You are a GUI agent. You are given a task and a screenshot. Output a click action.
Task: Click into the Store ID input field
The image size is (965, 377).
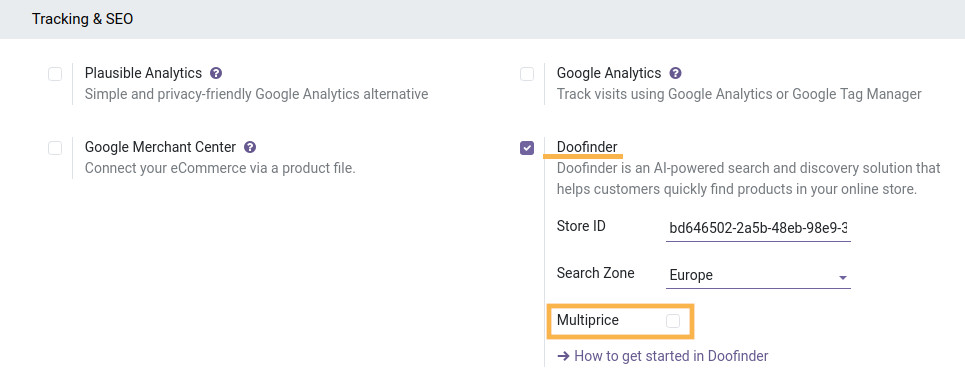(x=758, y=228)
